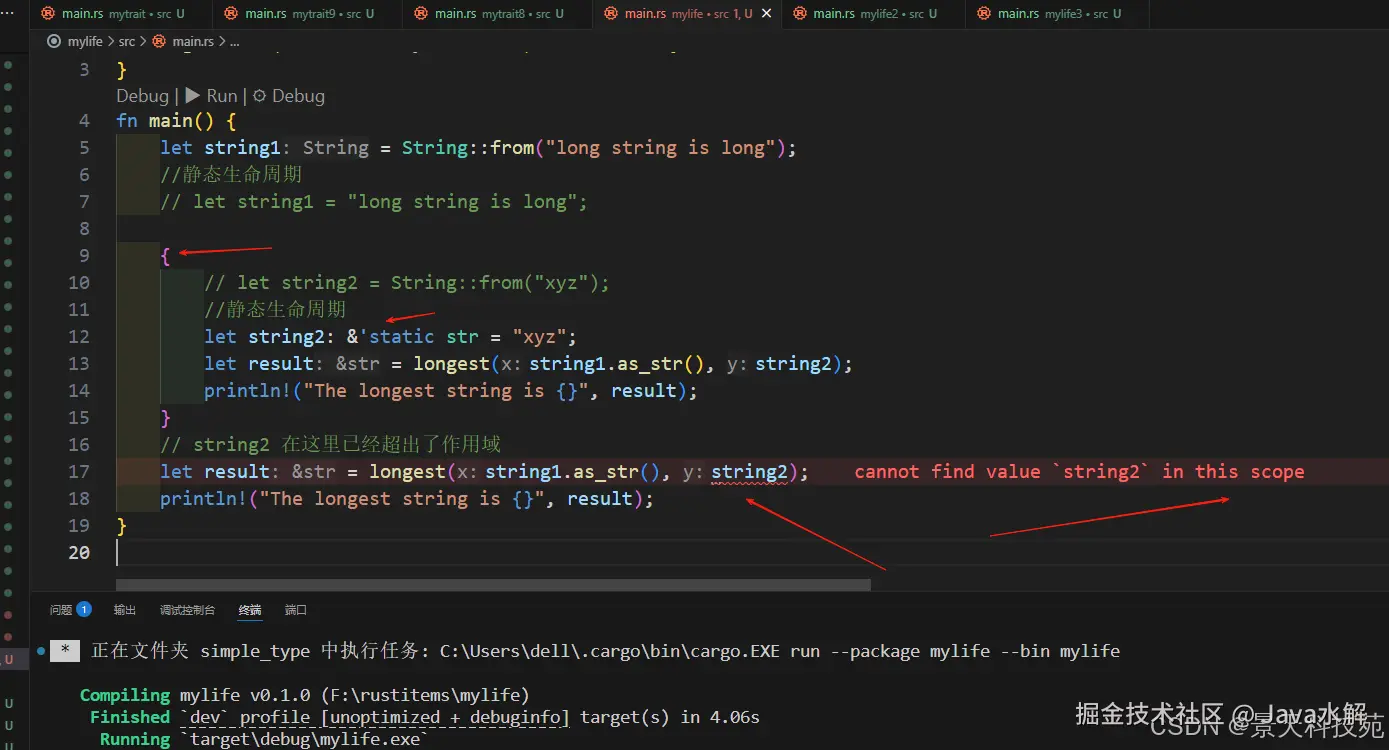Switch to the main.rs mytrait8 tab
The width and height of the screenshot is (1389, 750).
tap(499, 14)
